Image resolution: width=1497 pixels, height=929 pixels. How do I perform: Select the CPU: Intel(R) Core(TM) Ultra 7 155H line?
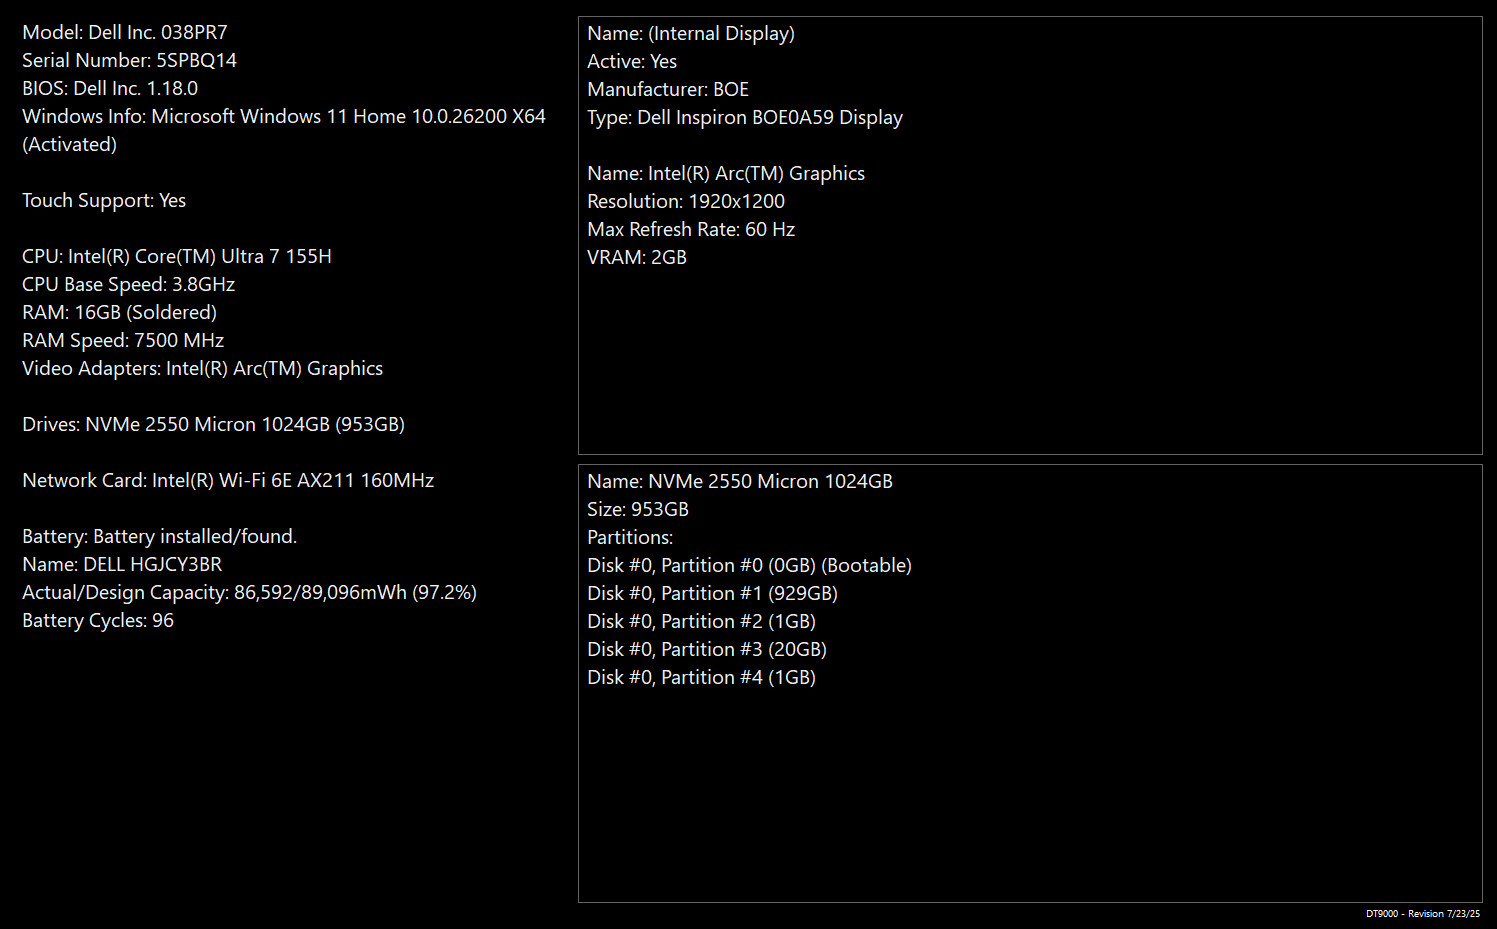[x=177, y=256]
